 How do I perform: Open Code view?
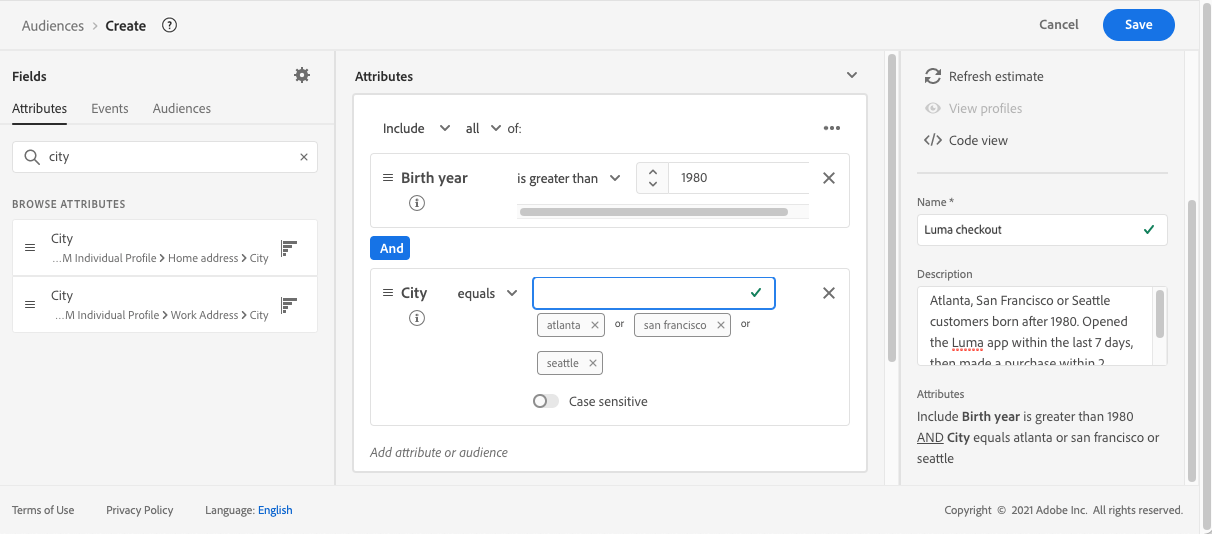click(x=967, y=140)
